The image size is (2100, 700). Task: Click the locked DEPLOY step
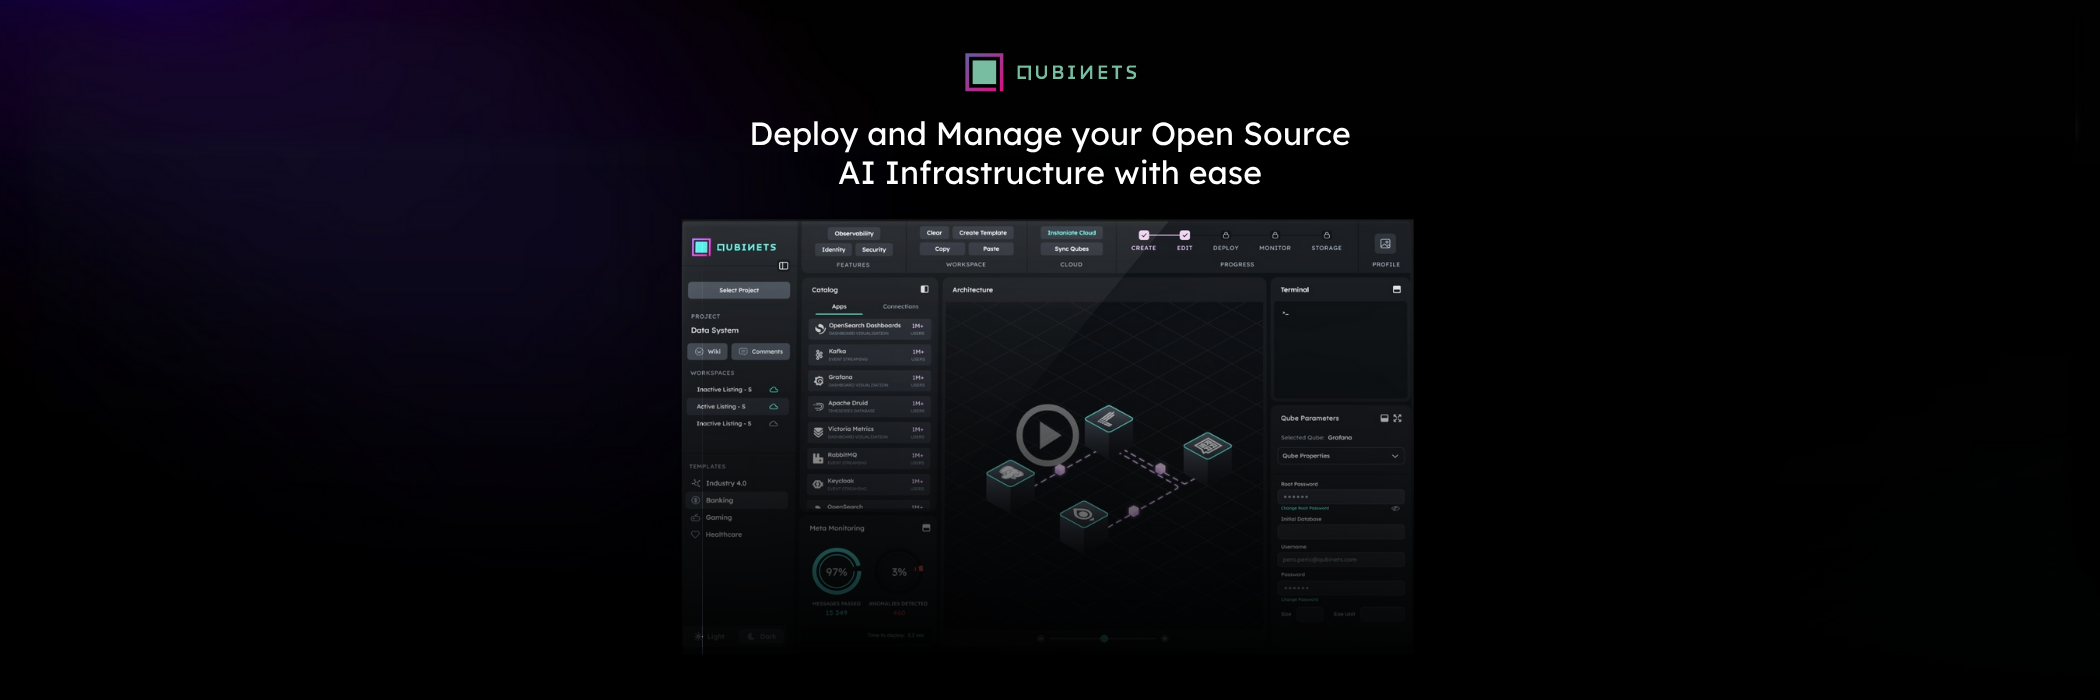coord(1226,240)
